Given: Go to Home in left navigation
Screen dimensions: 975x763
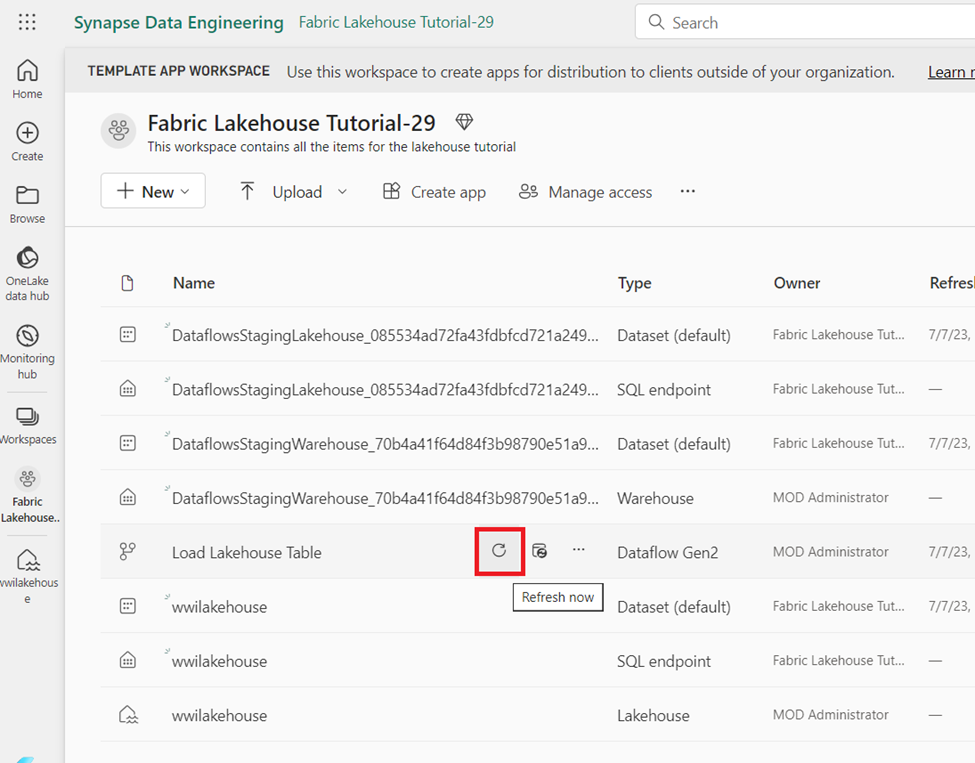Looking at the screenshot, I should (x=27, y=79).
